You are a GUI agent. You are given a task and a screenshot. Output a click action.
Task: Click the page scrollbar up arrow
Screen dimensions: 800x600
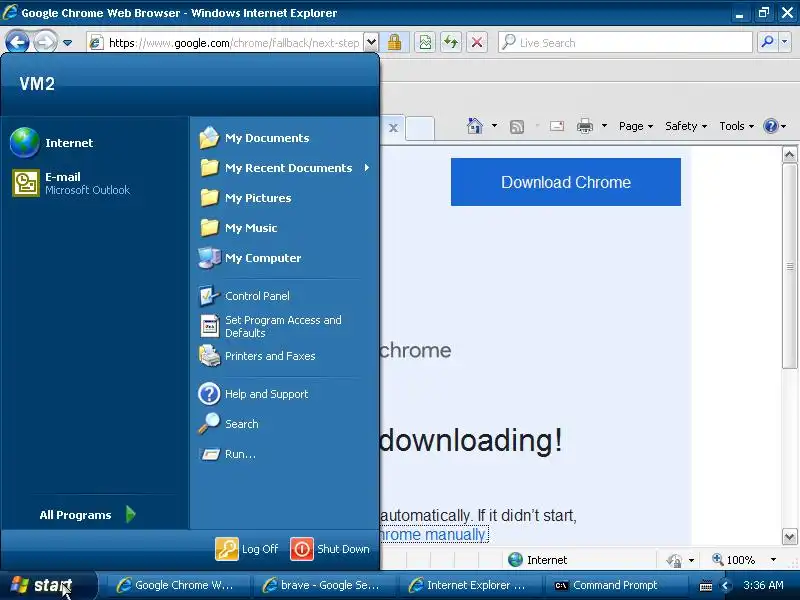point(789,155)
